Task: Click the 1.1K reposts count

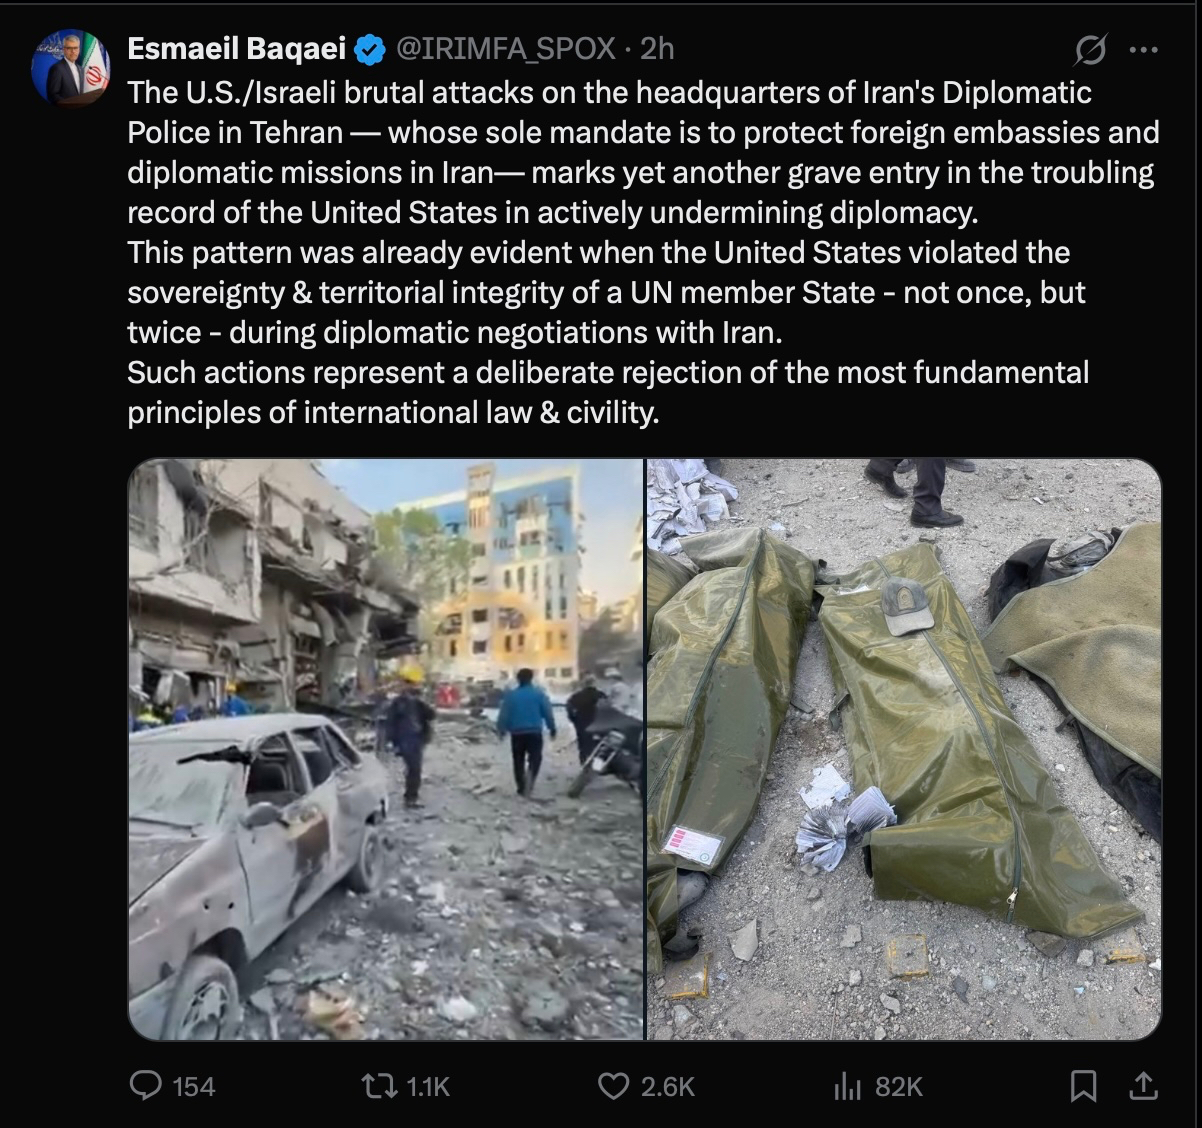Action: pyautogui.click(x=428, y=1087)
